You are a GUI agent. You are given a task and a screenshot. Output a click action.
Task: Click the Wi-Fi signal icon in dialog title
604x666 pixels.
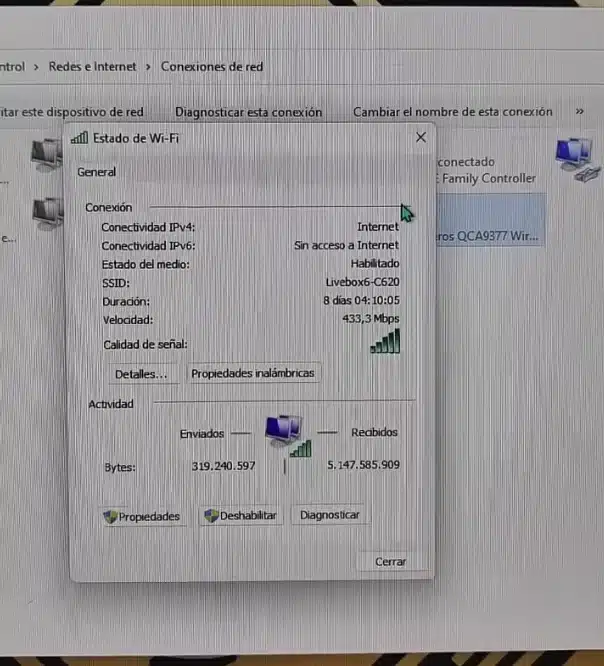point(79,138)
